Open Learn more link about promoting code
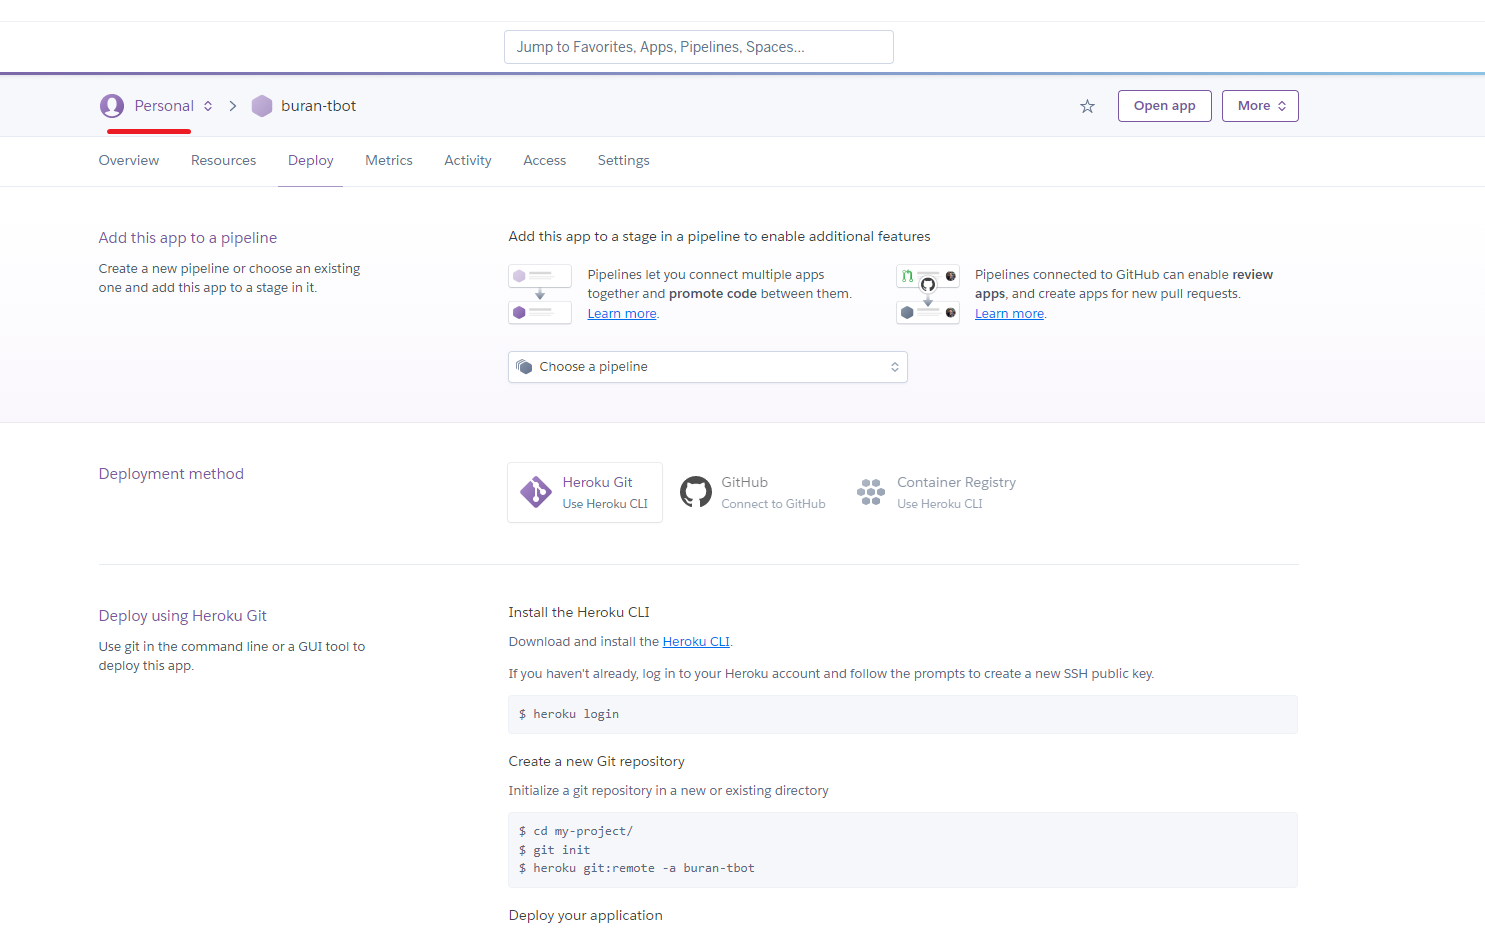 (x=622, y=314)
